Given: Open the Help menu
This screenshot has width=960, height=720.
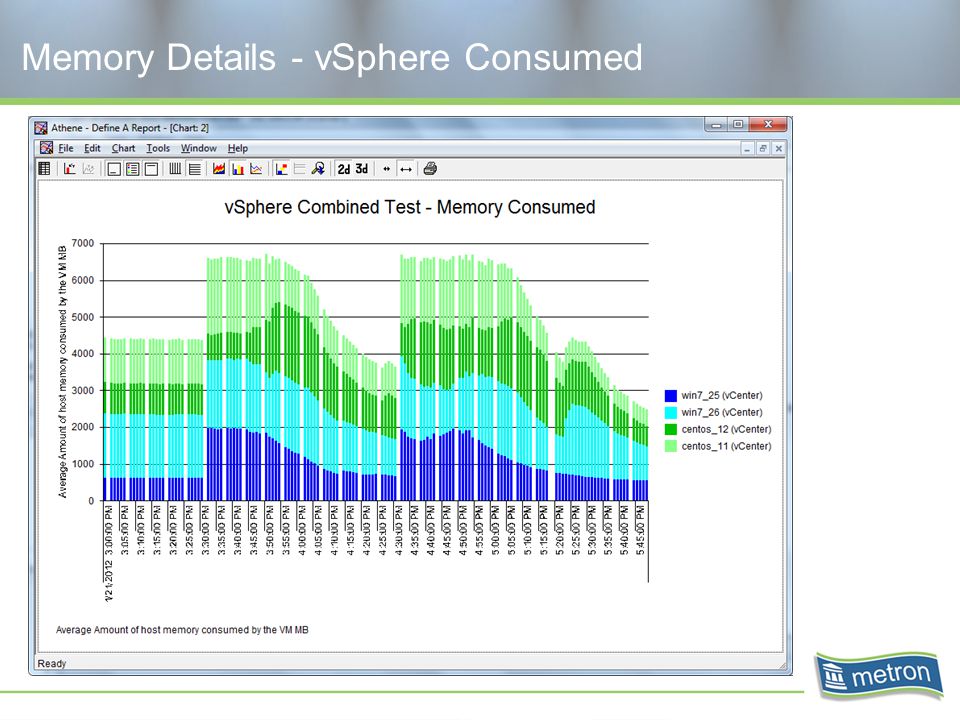Looking at the screenshot, I should 238,148.
